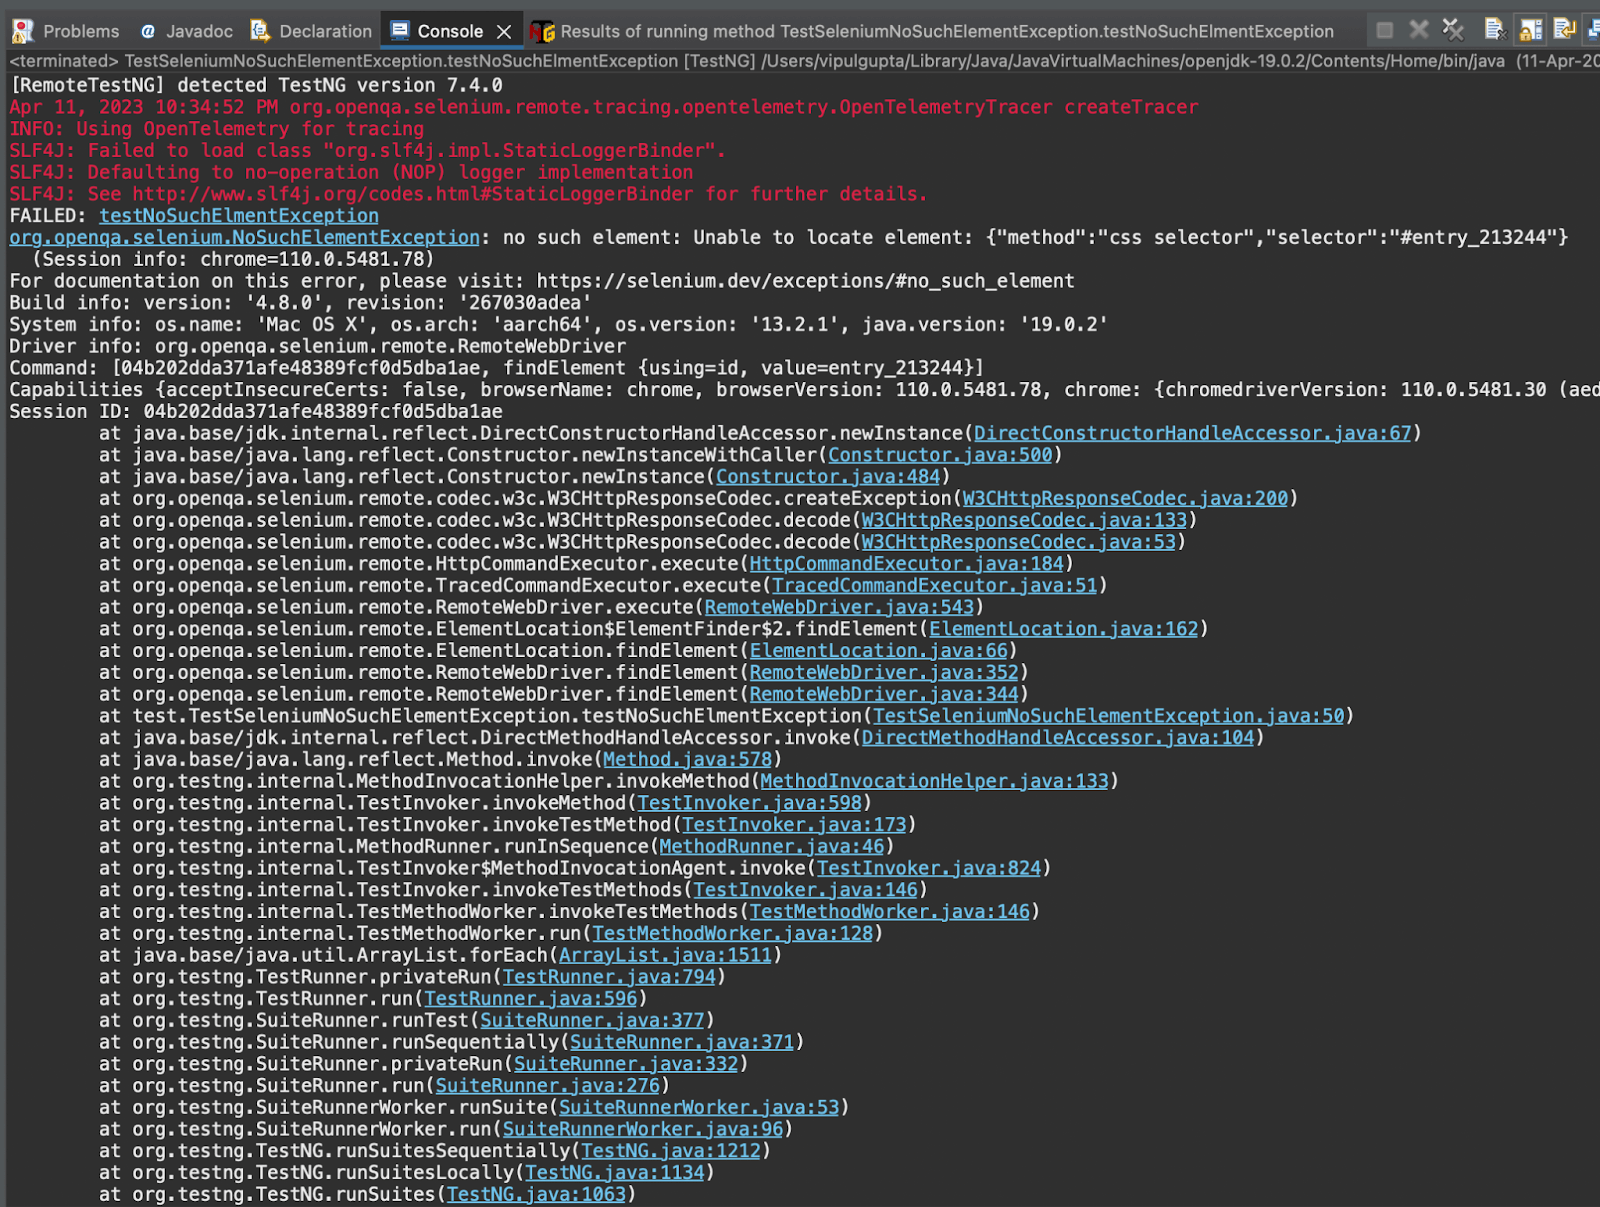Toggle Word Wrap in the console toolbar
Image resolution: width=1600 pixels, height=1207 pixels.
[x=1565, y=30]
